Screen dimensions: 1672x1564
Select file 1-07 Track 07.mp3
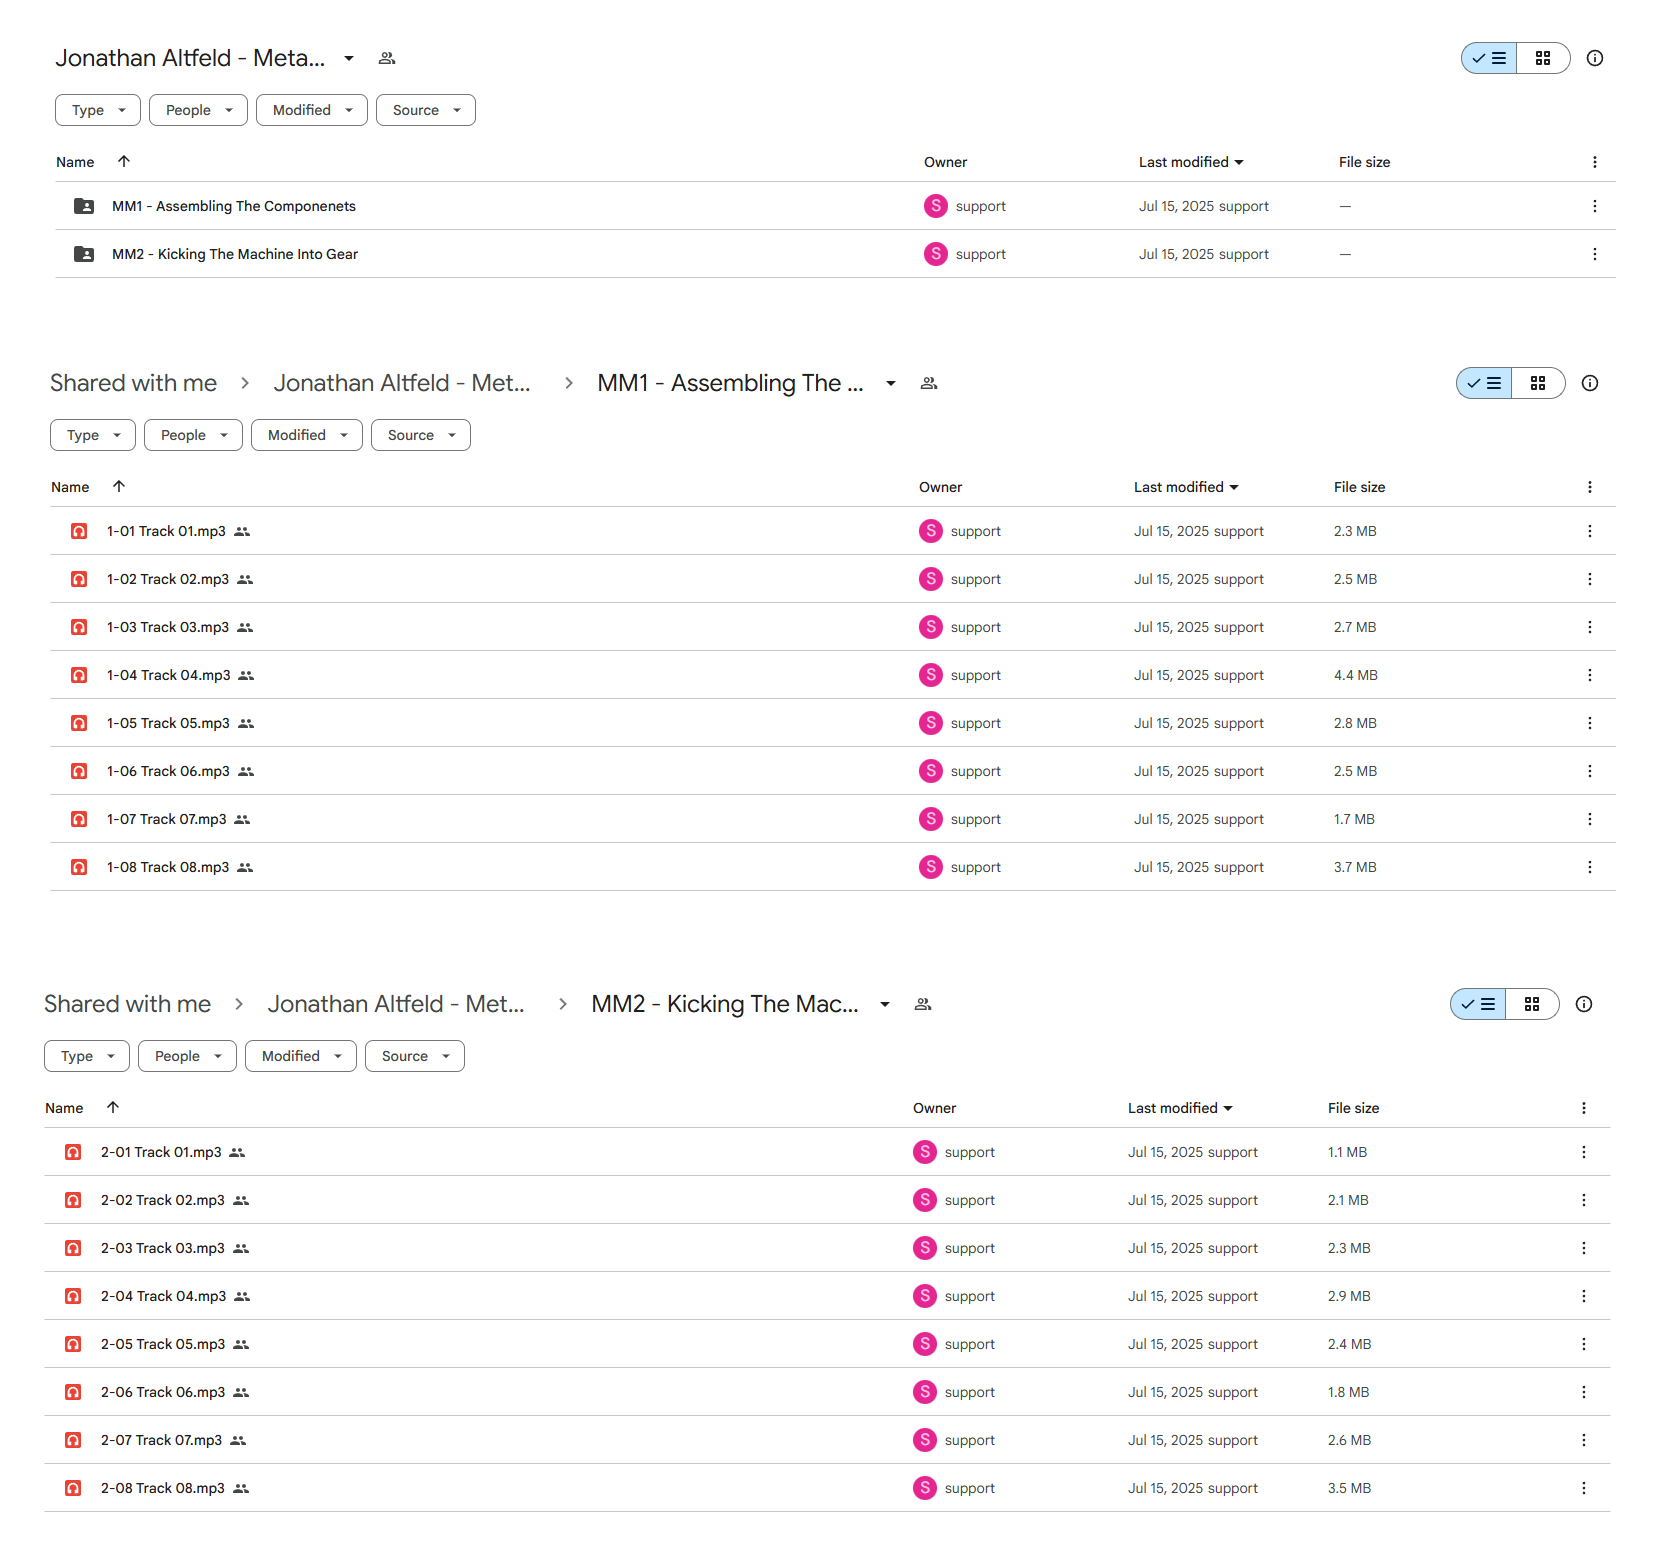point(832,819)
